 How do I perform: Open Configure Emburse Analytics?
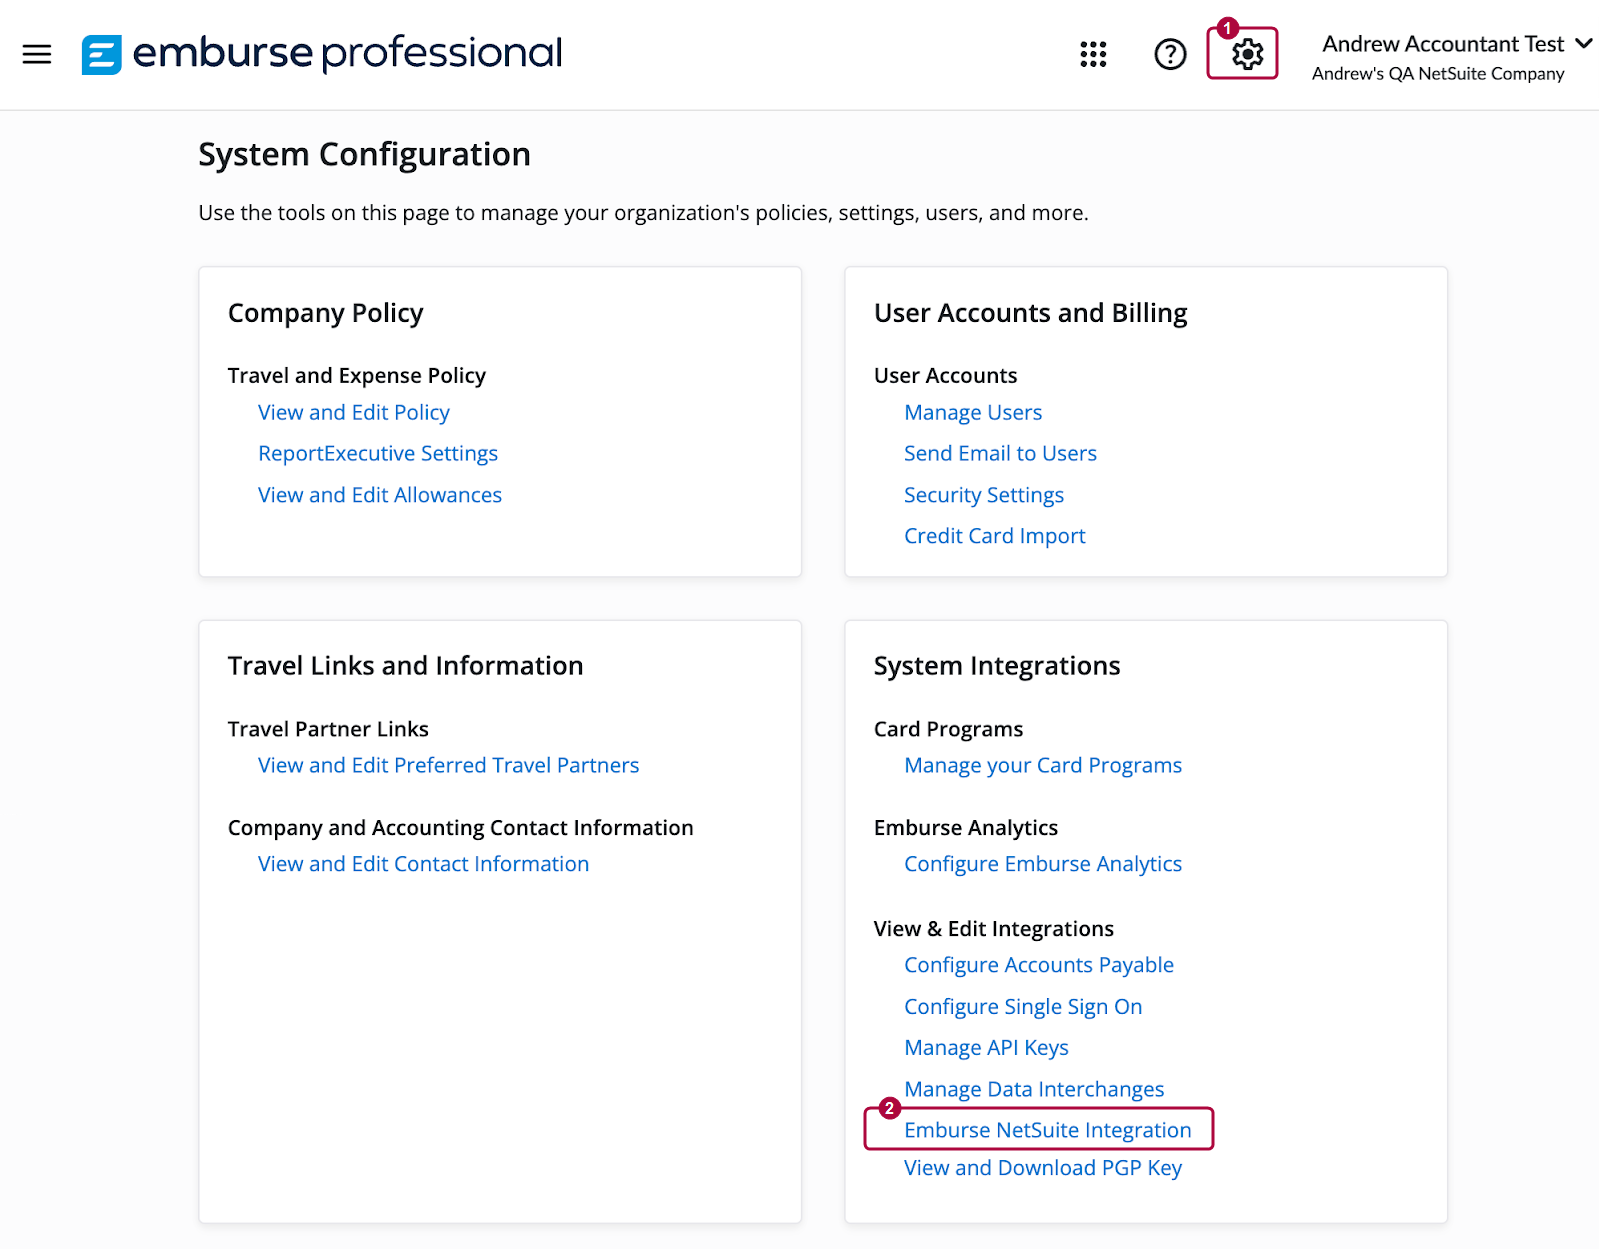point(1043,864)
